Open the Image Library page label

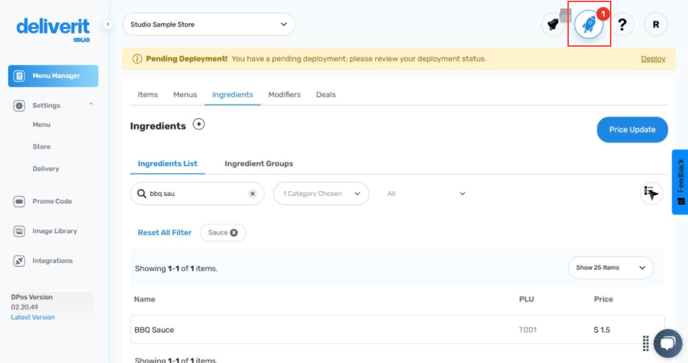[x=54, y=231]
